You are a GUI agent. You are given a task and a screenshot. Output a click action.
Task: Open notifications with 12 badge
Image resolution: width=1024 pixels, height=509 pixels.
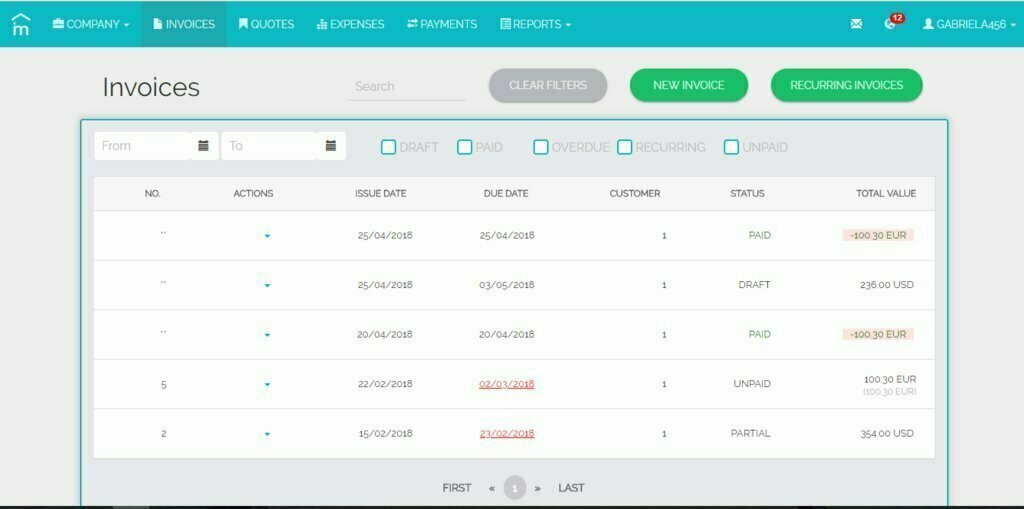(892, 22)
